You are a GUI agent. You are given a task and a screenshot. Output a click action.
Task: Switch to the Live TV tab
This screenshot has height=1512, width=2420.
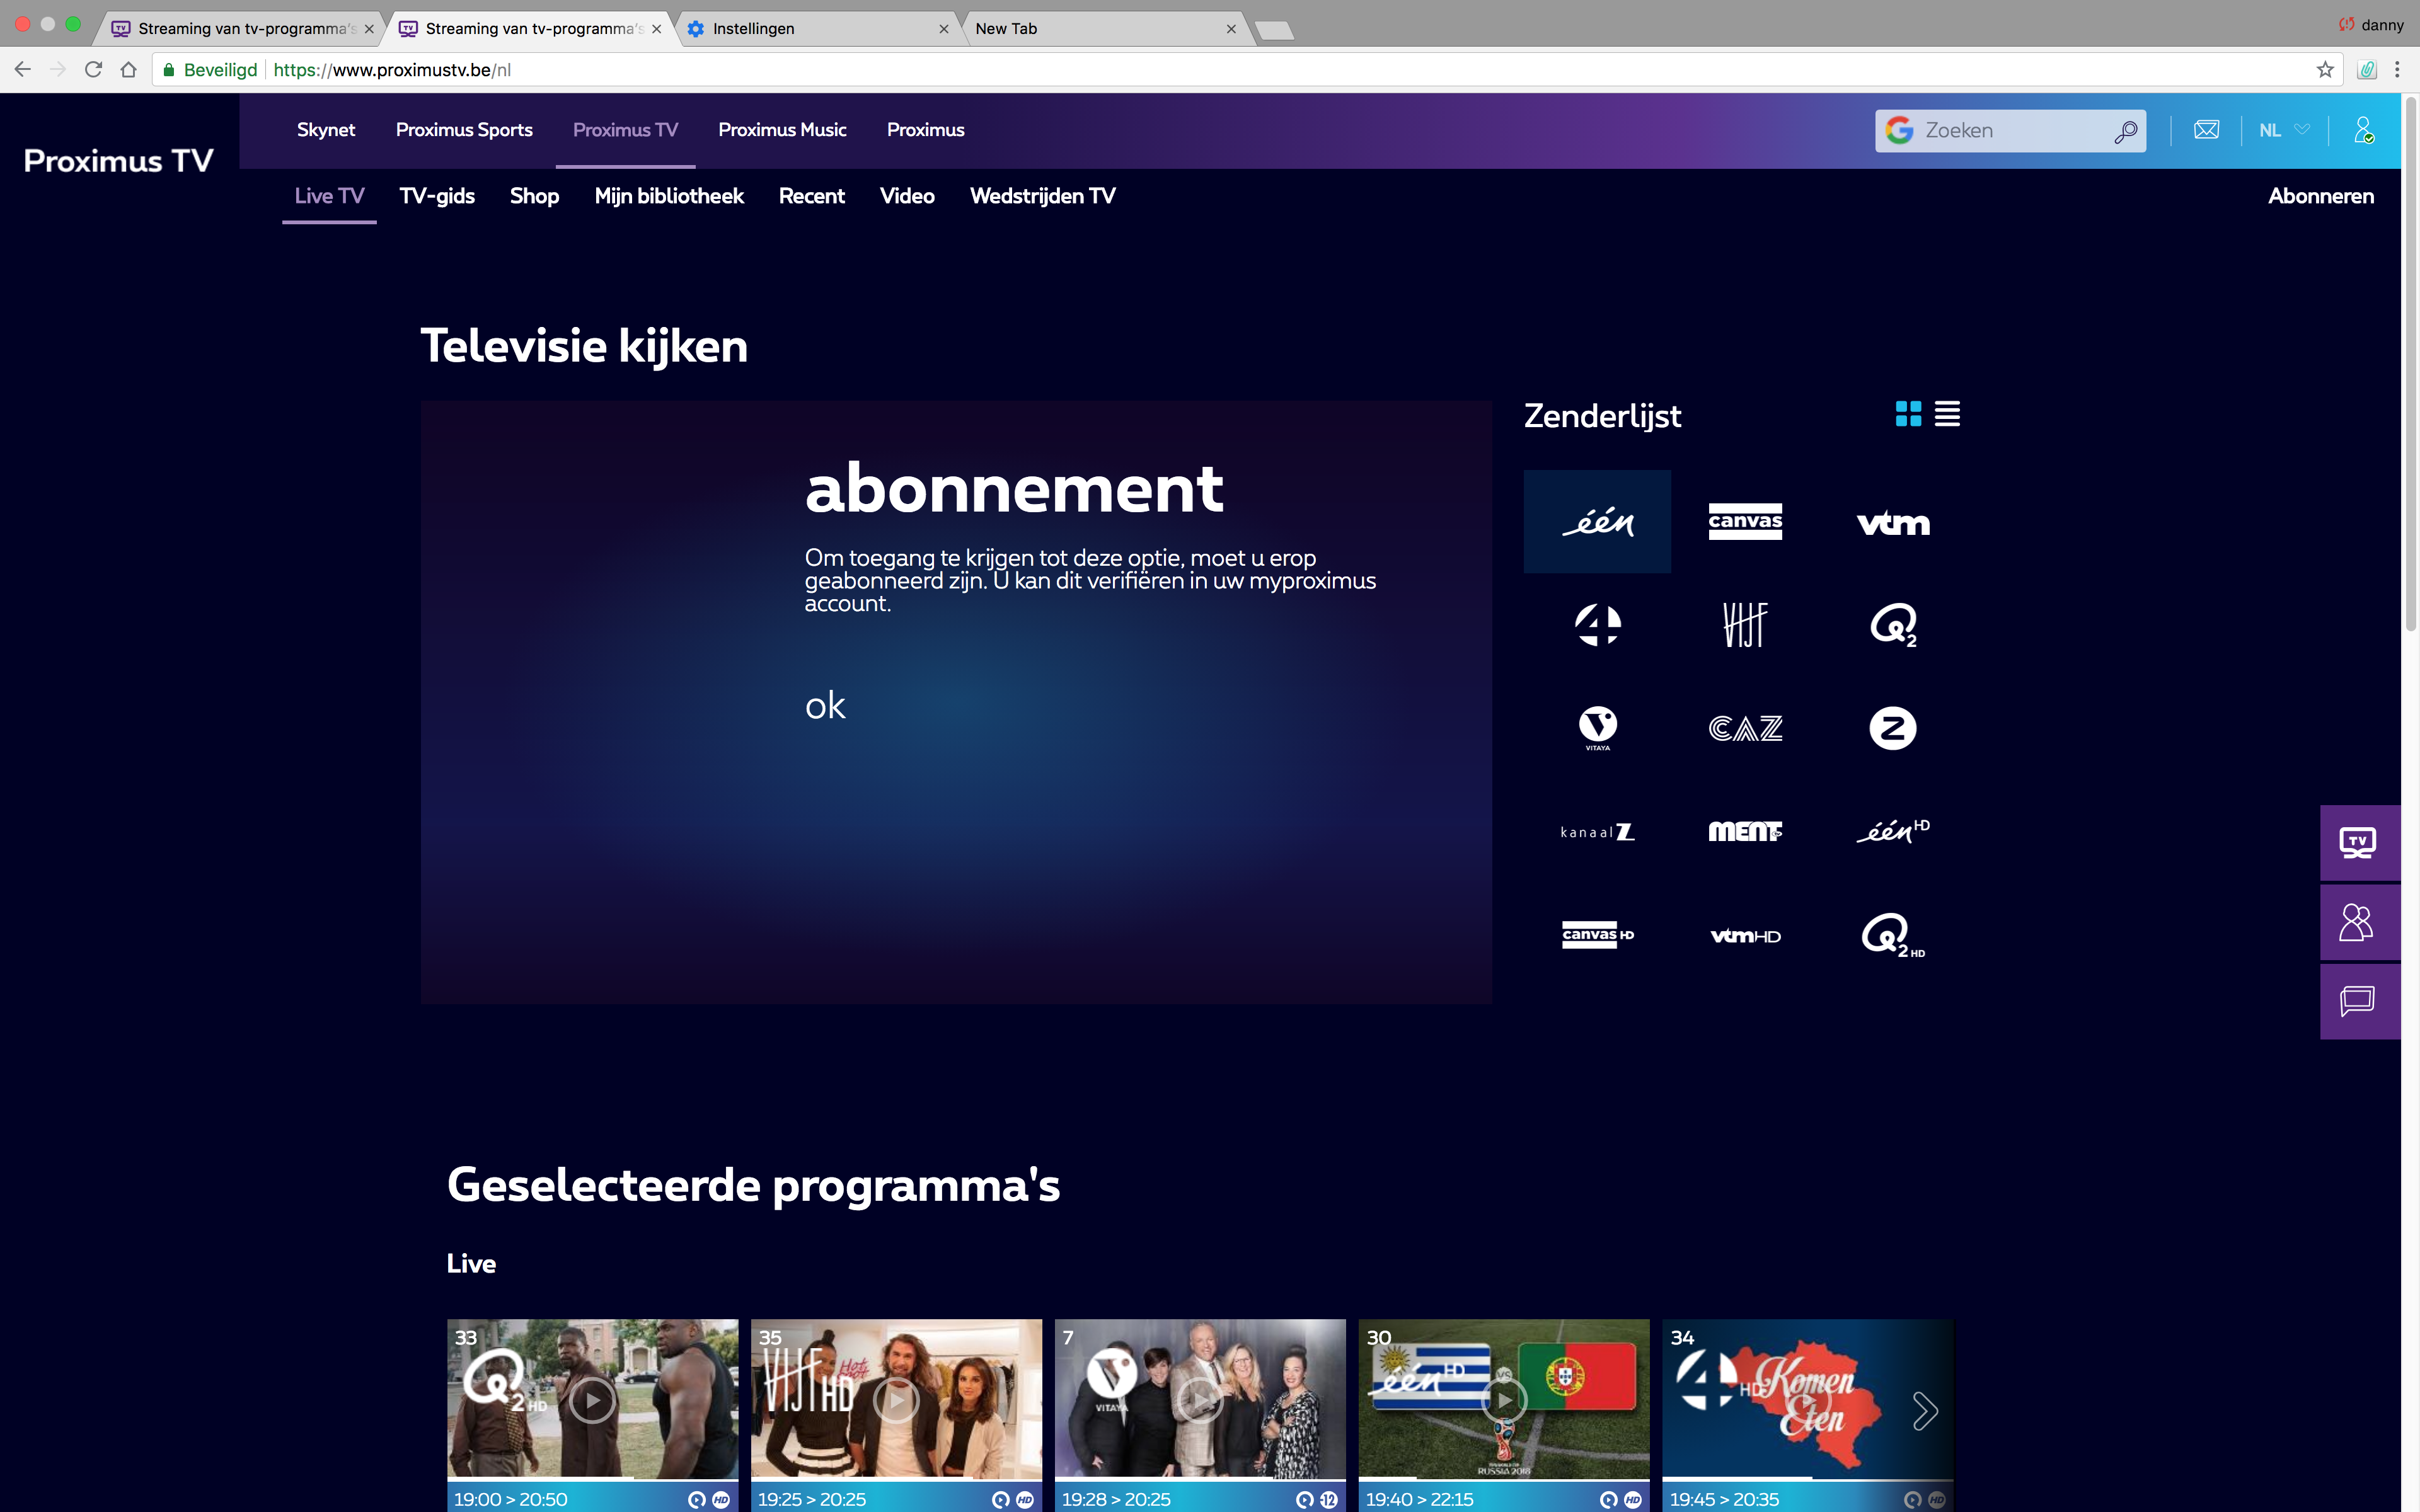pos(329,196)
